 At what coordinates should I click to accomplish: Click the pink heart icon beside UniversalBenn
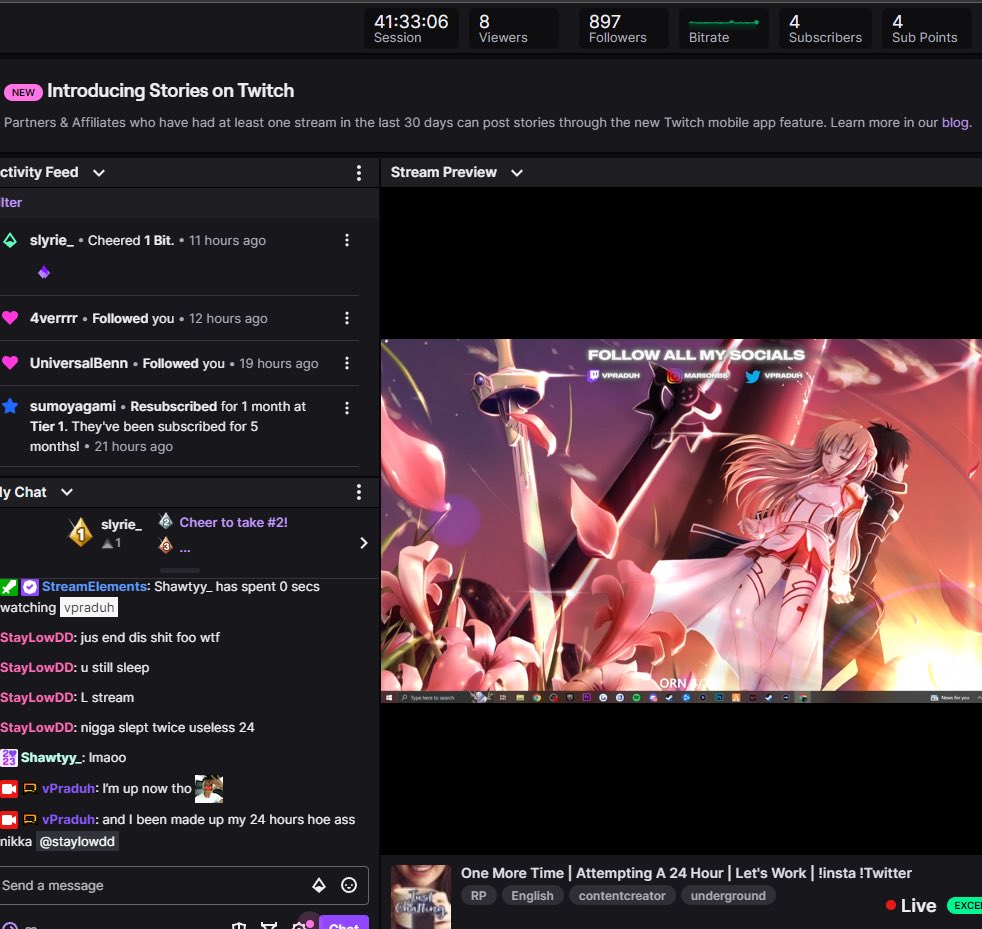(9, 363)
